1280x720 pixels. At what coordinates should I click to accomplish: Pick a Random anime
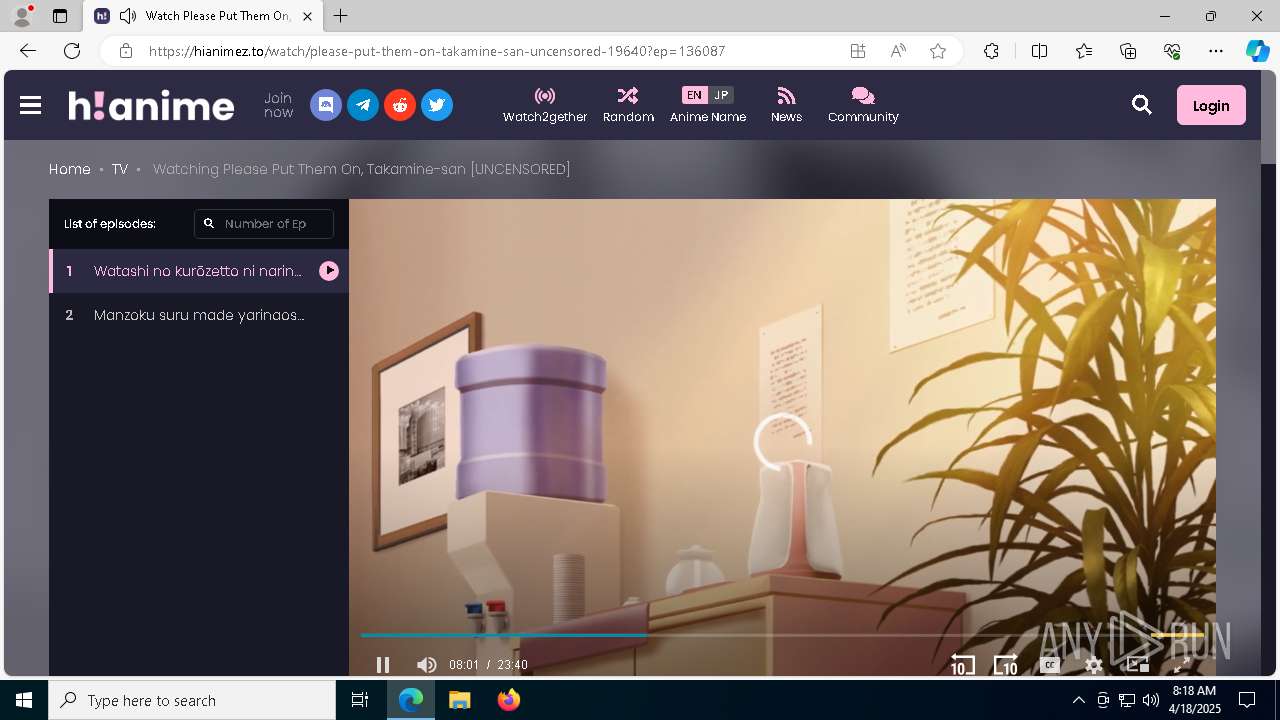click(x=628, y=105)
